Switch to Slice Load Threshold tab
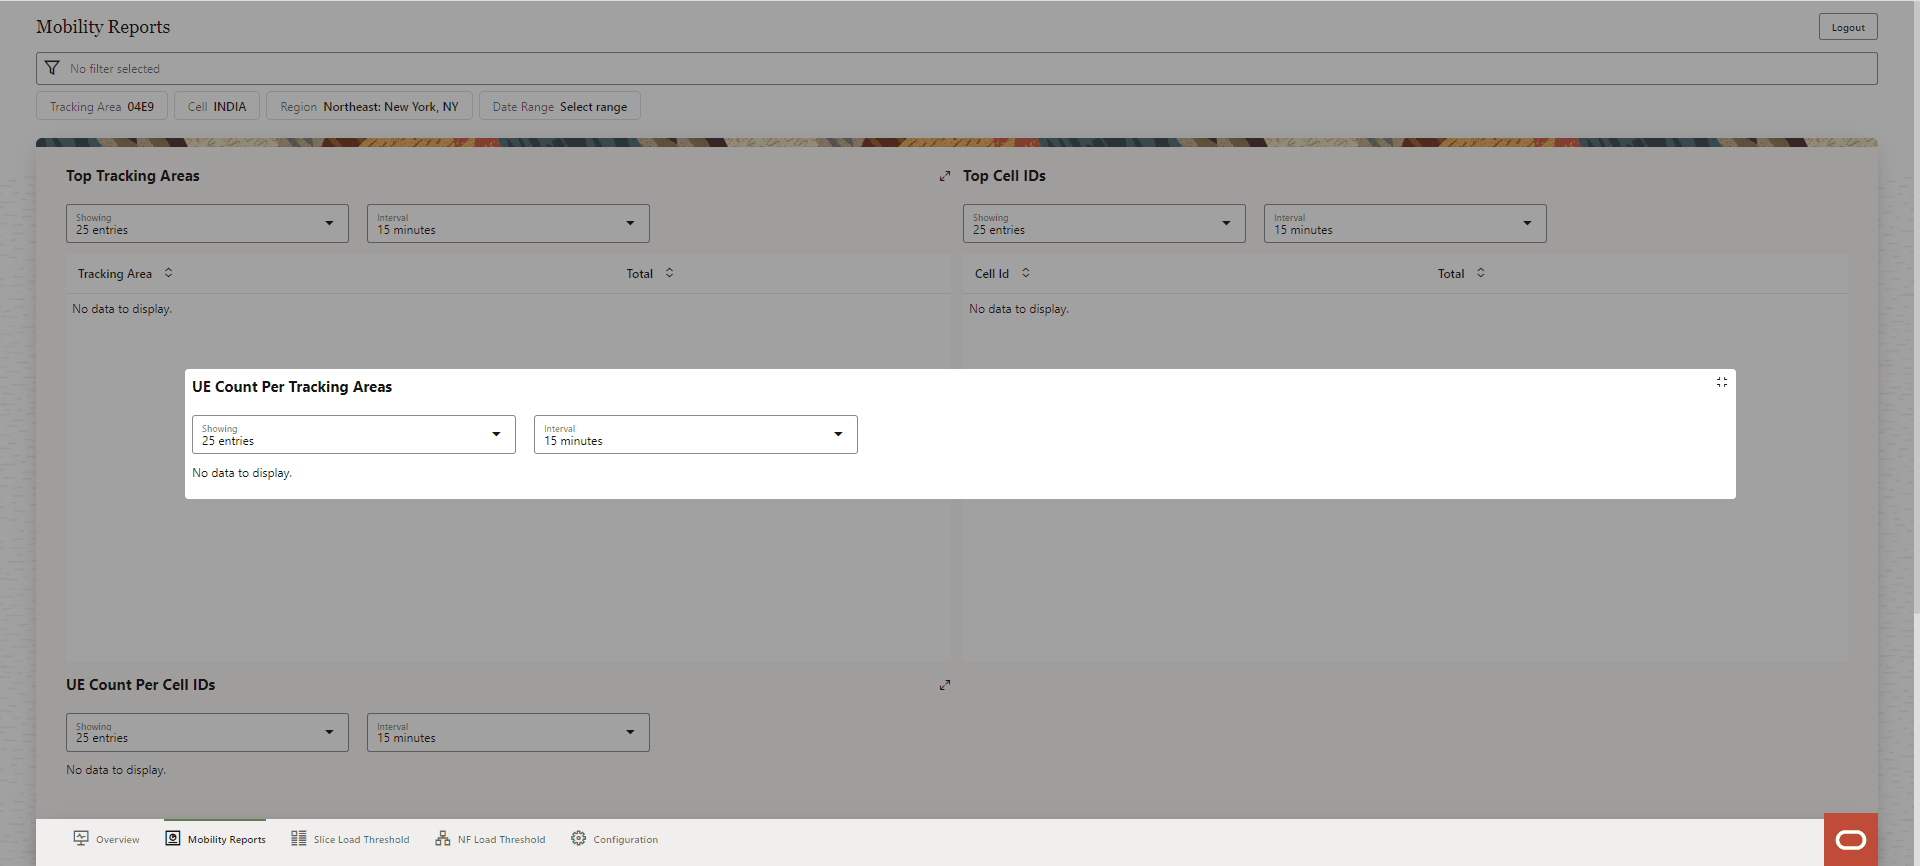Screen dimensions: 1920x866 [350, 840]
